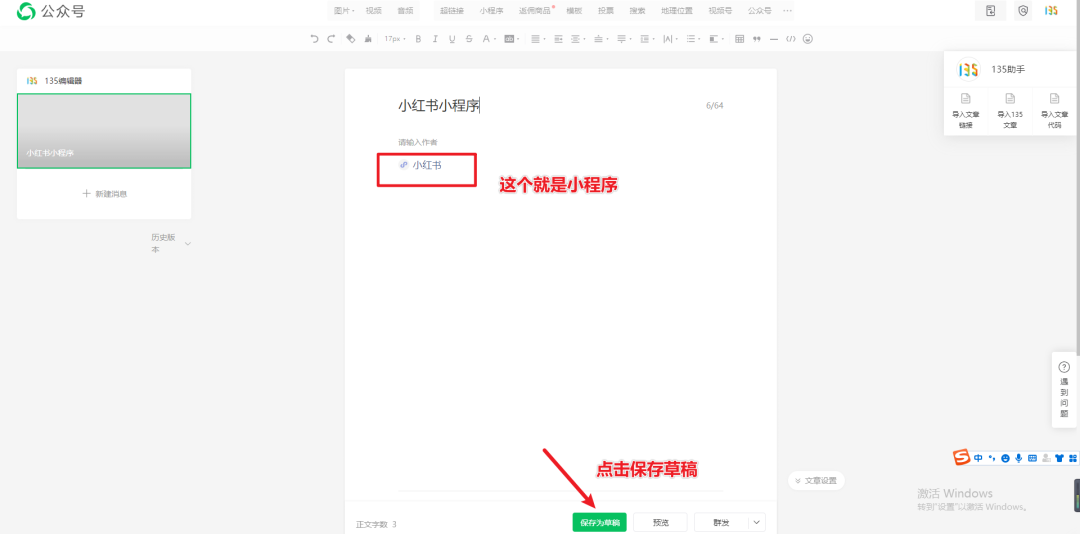Screen dimensions: 1080x534
Task: Click the import document icon at top right
Action: [x=990, y=10]
